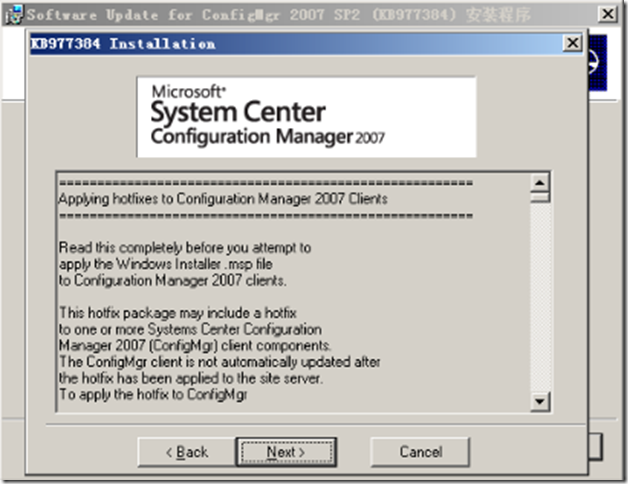Click the scroll up arrow in readme box
Image resolution: width=628 pixels, height=484 pixels.
(540, 183)
